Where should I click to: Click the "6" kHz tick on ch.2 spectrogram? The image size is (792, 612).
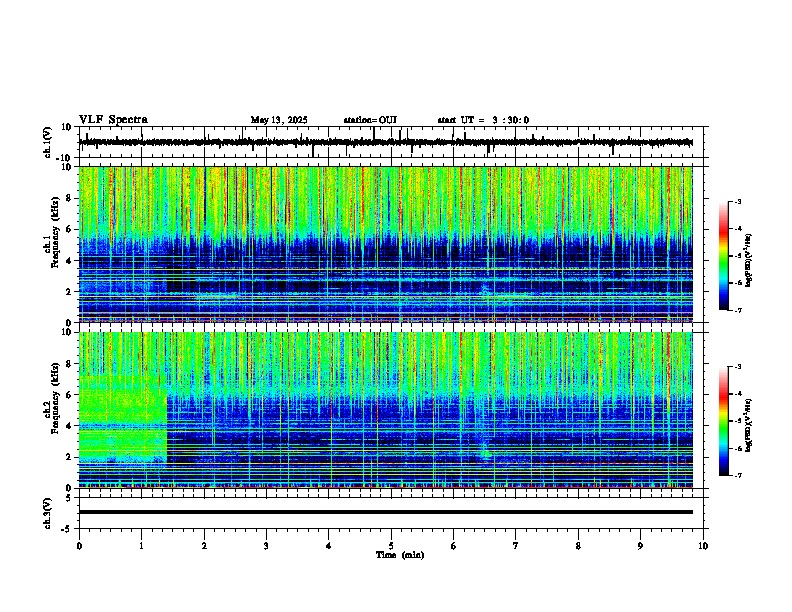pos(69,395)
